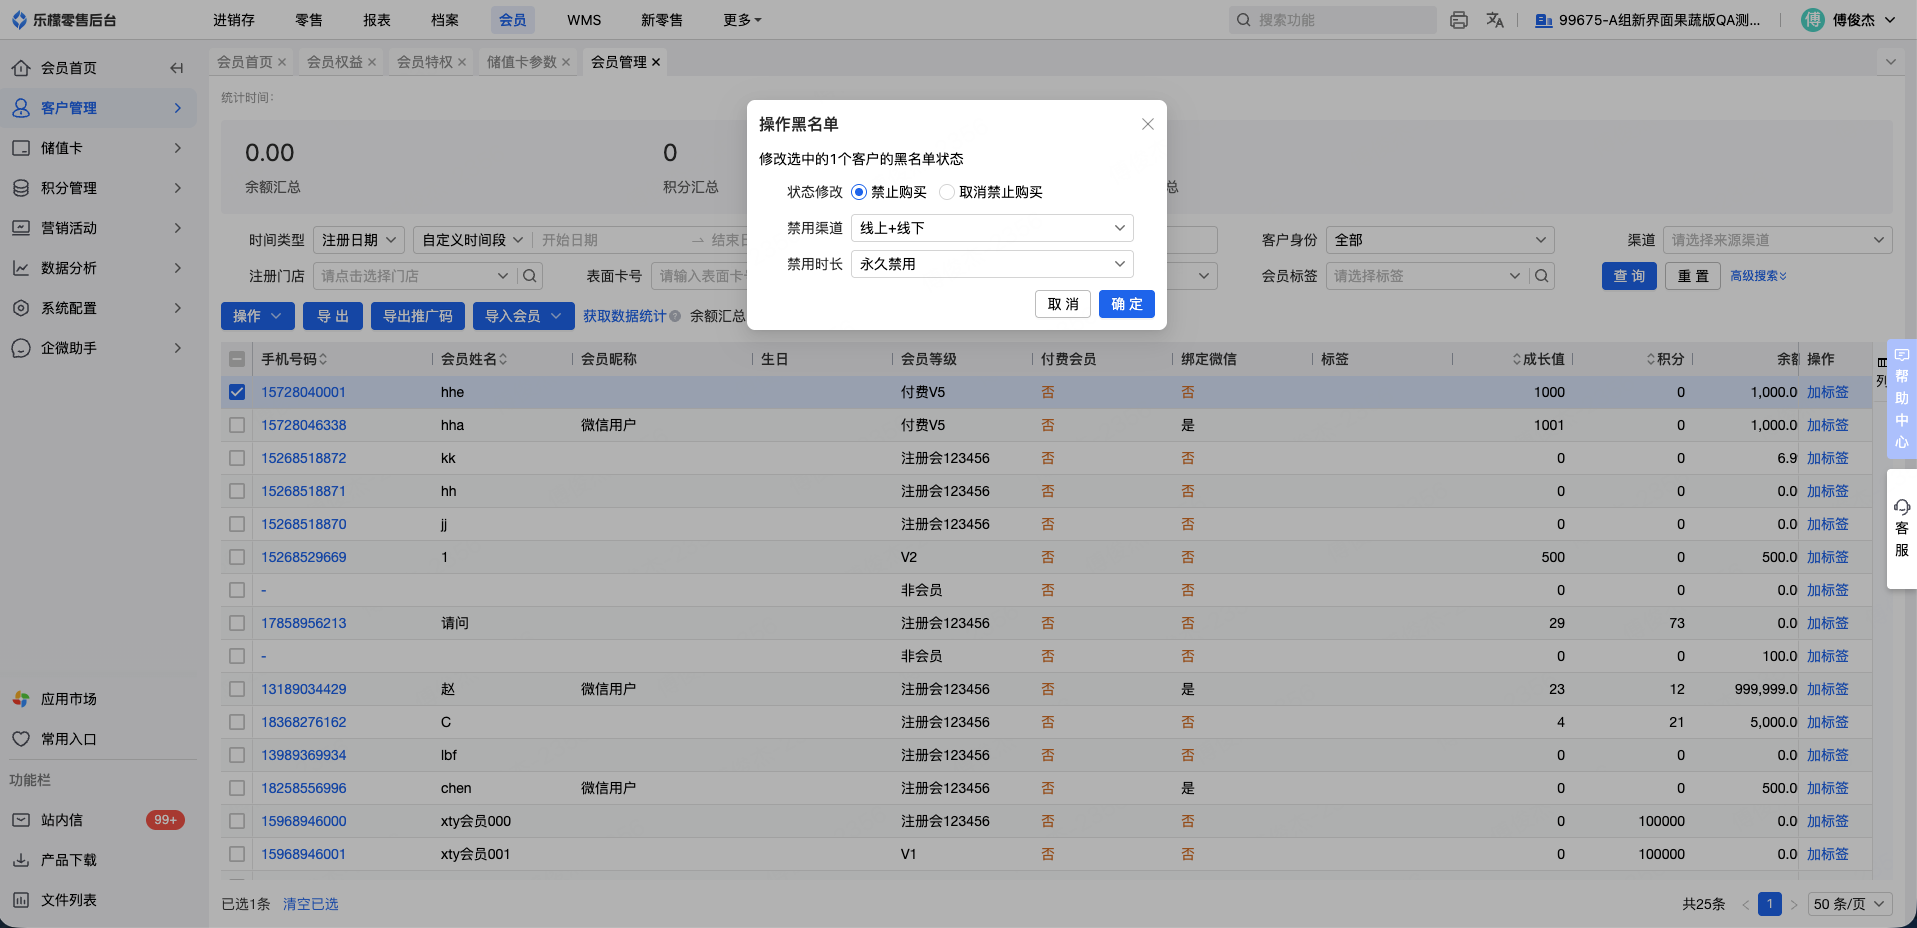Open 禁用时长 dropdown

point(992,264)
